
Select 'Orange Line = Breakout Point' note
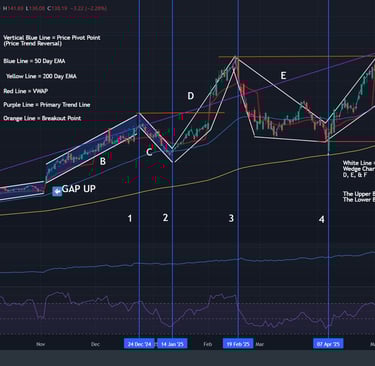[42, 118]
